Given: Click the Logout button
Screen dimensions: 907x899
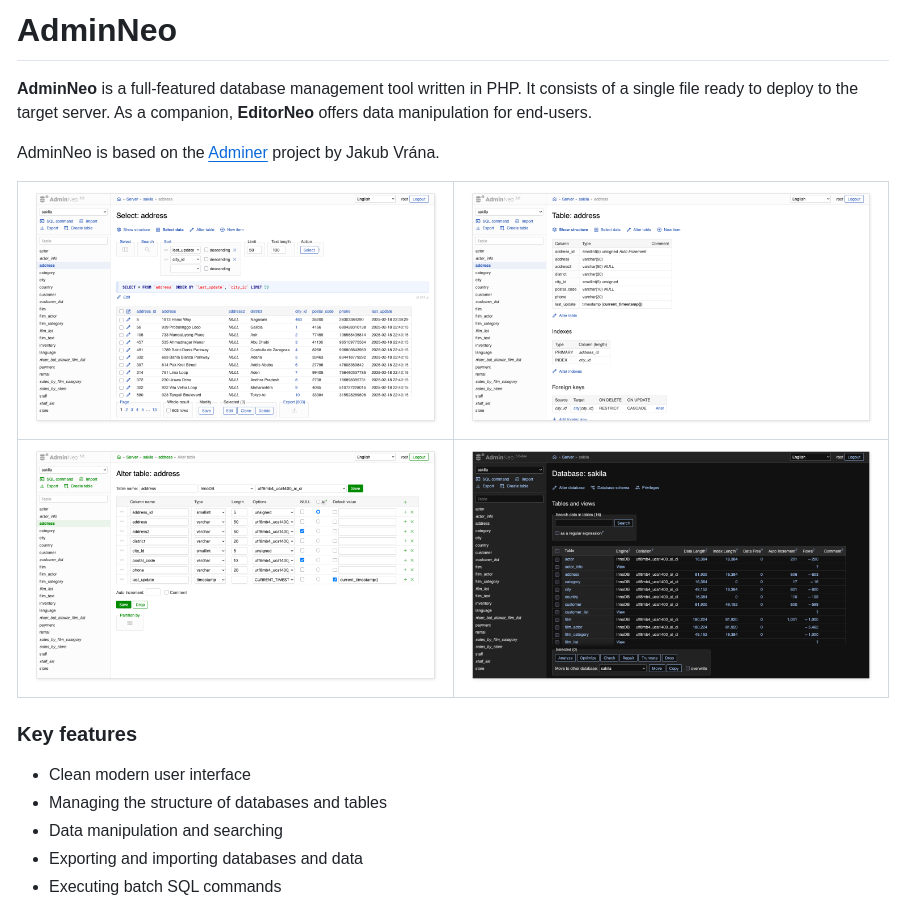Looking at the screenshot, I should (x=418, y=199).
